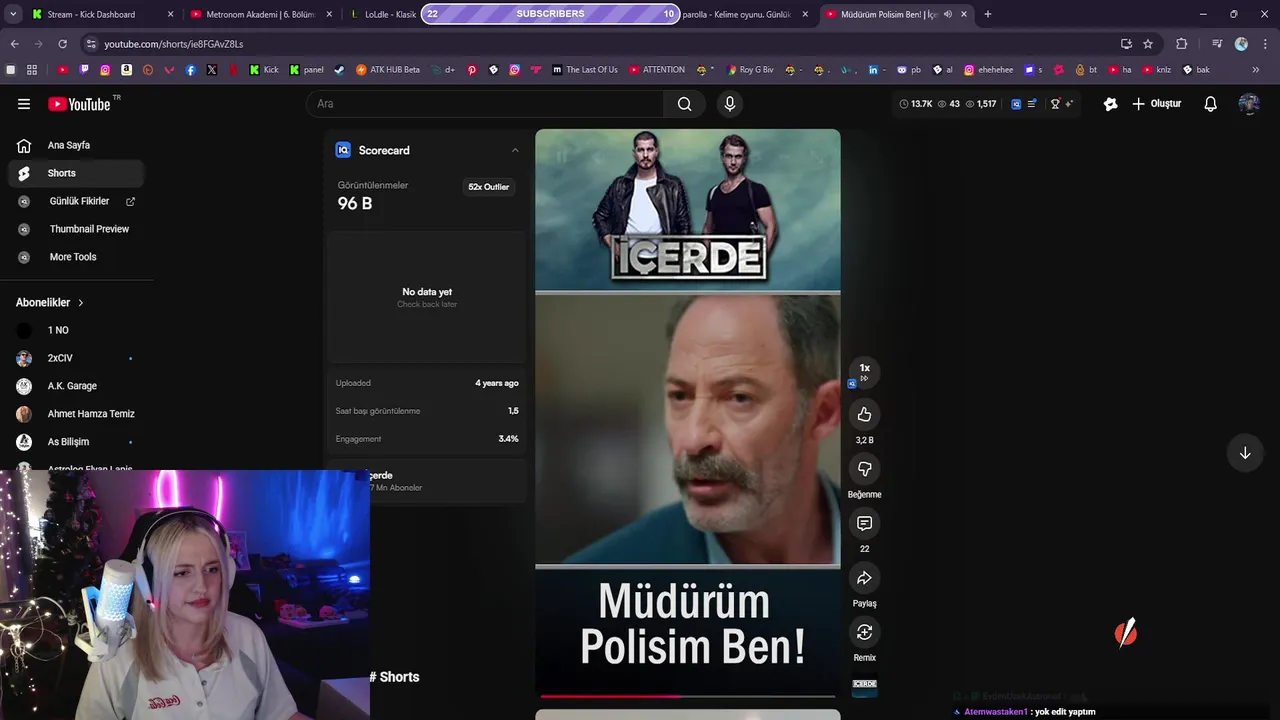Open the YouTube hamburger guide menu
The height and width of the screenshot is (720, 1280).
click(x=24, y=104)
